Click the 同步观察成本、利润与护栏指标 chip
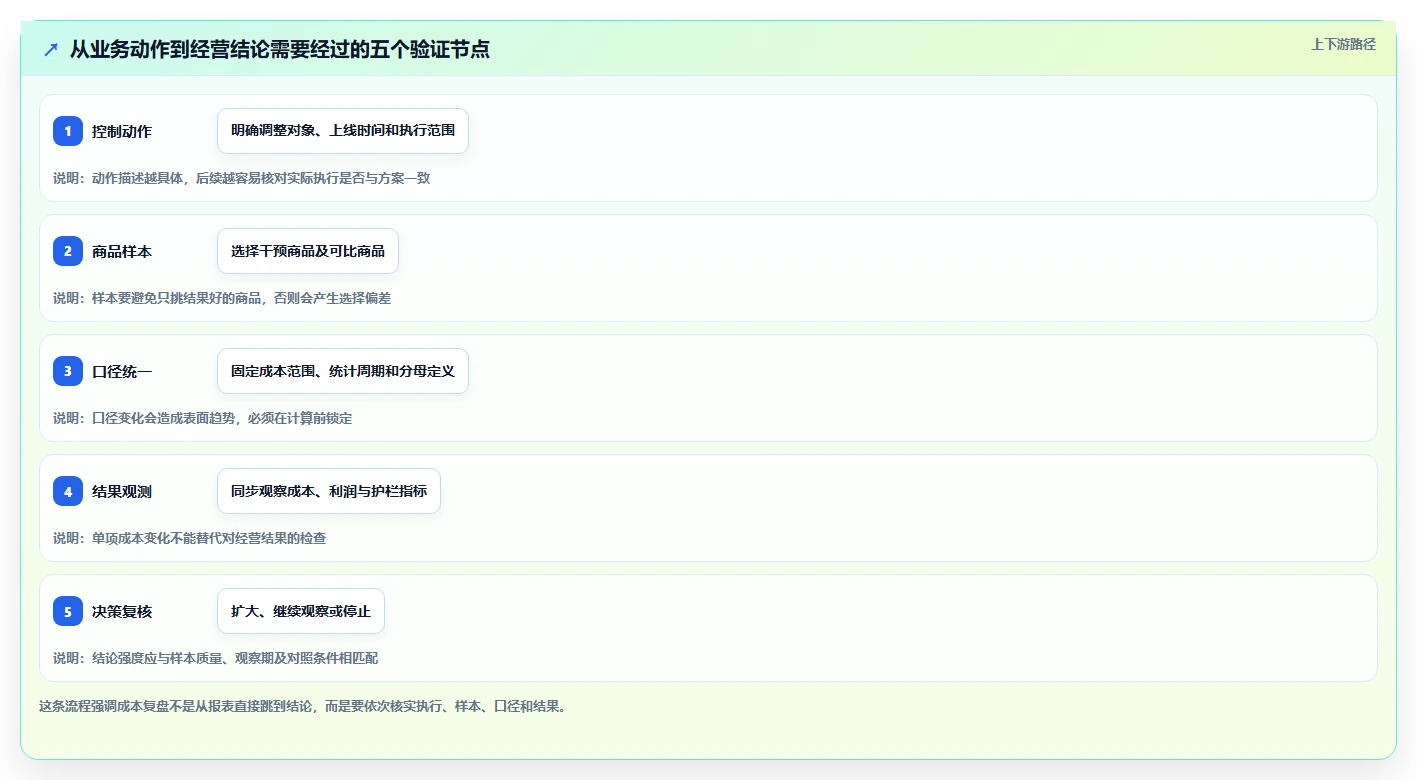The height and width of the screenshot is (780, 1417). coord(329,491)
